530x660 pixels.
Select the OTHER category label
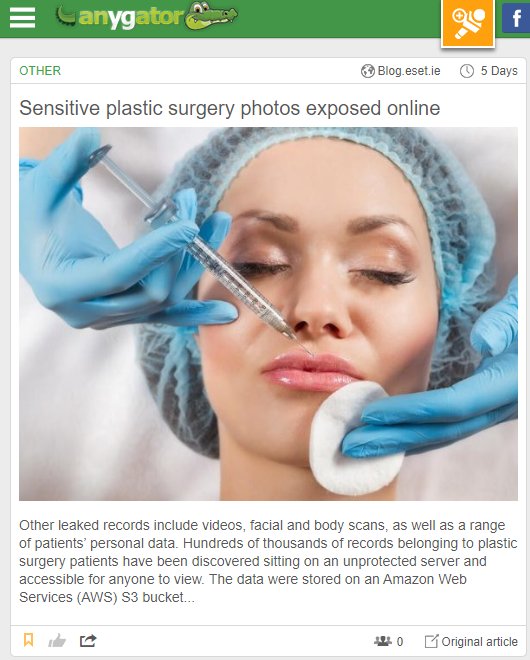(40, 70)
